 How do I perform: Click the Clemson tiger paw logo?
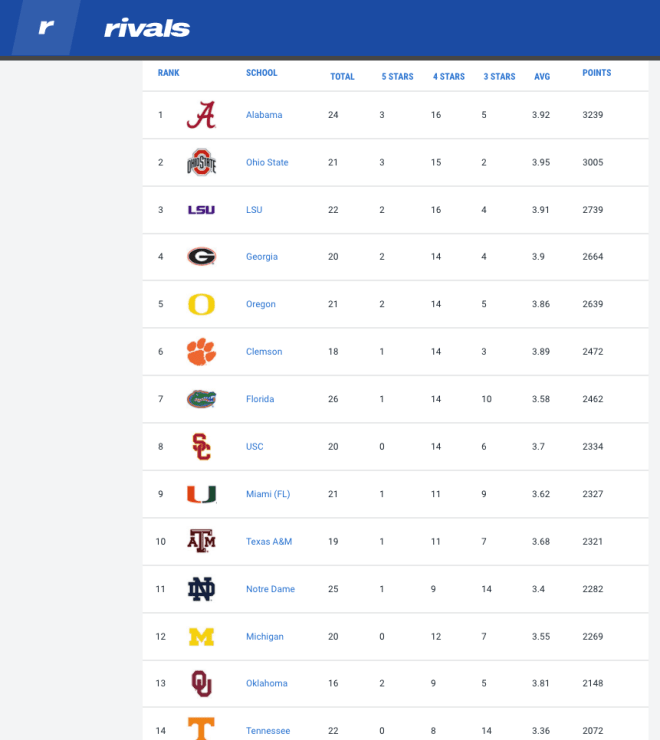[202, 351]
